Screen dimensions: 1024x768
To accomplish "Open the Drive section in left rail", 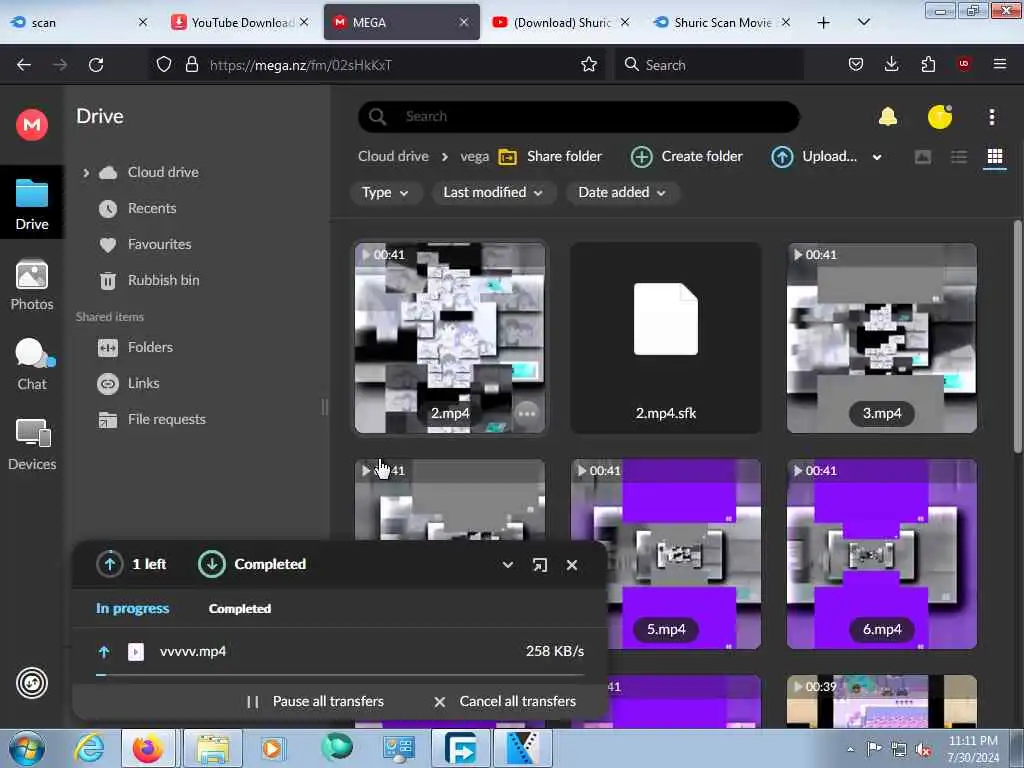I will point(32,203).
